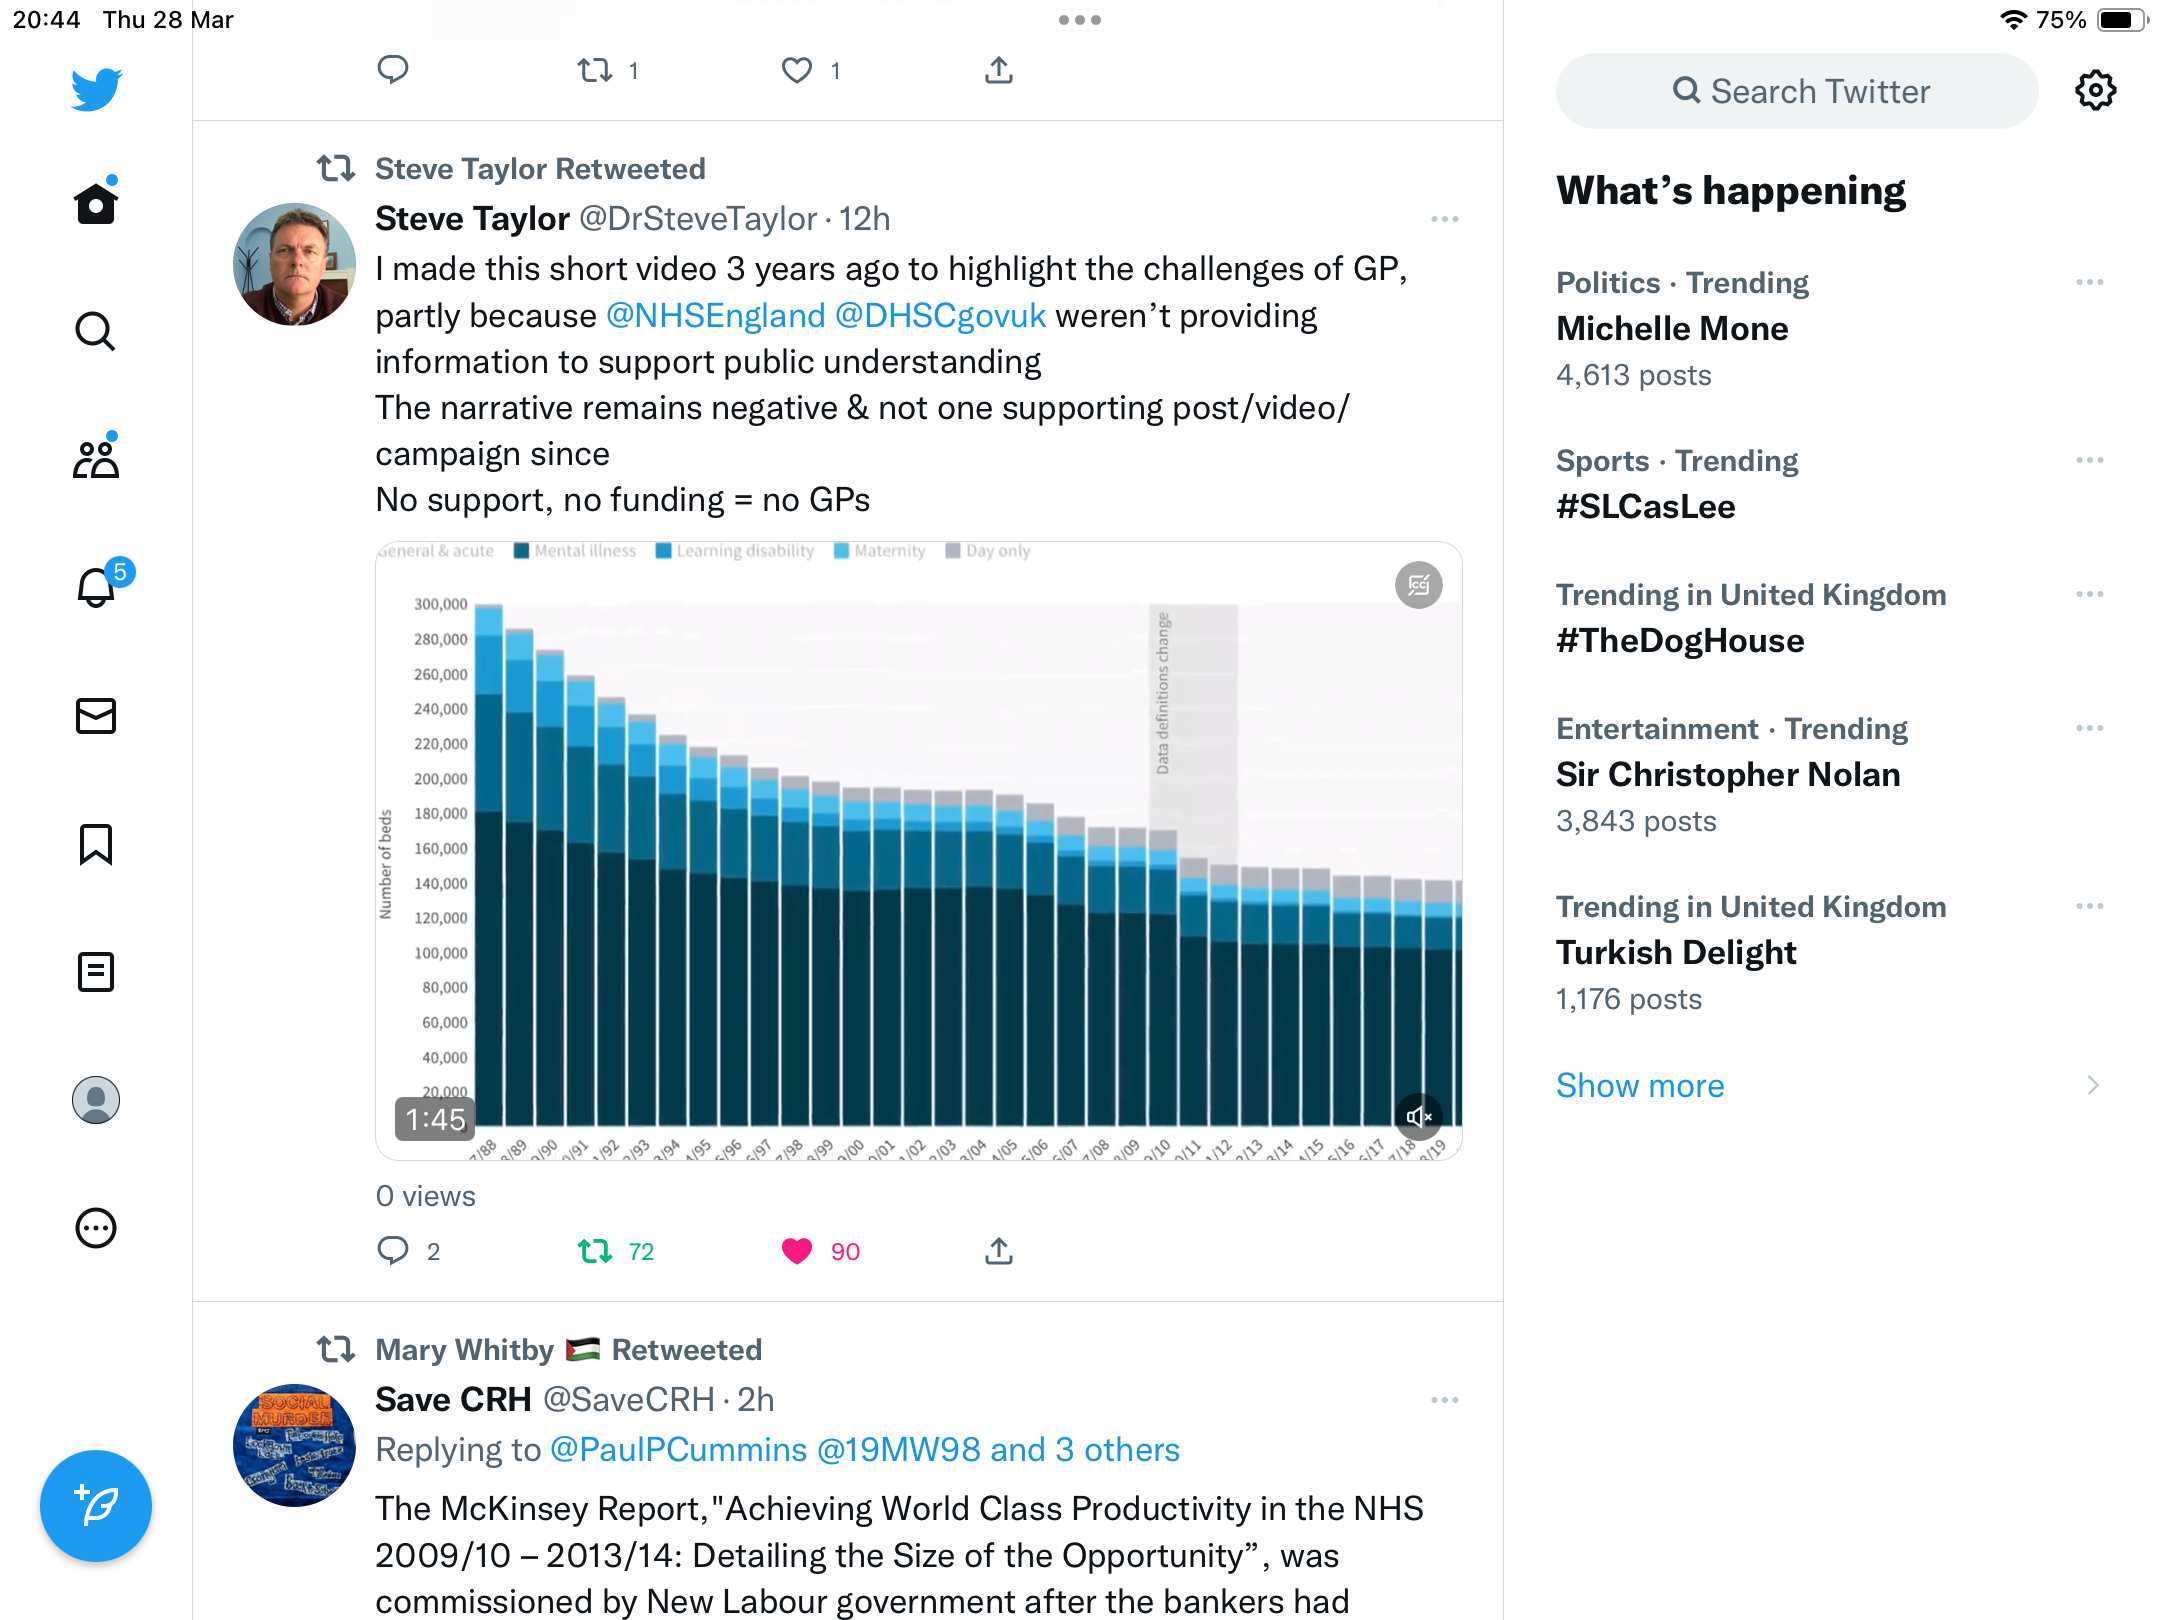The height and width of the screenshot is (1620, 2160).
Task: Open #TheDogHouse trending topic
Action: point(1680,641)
